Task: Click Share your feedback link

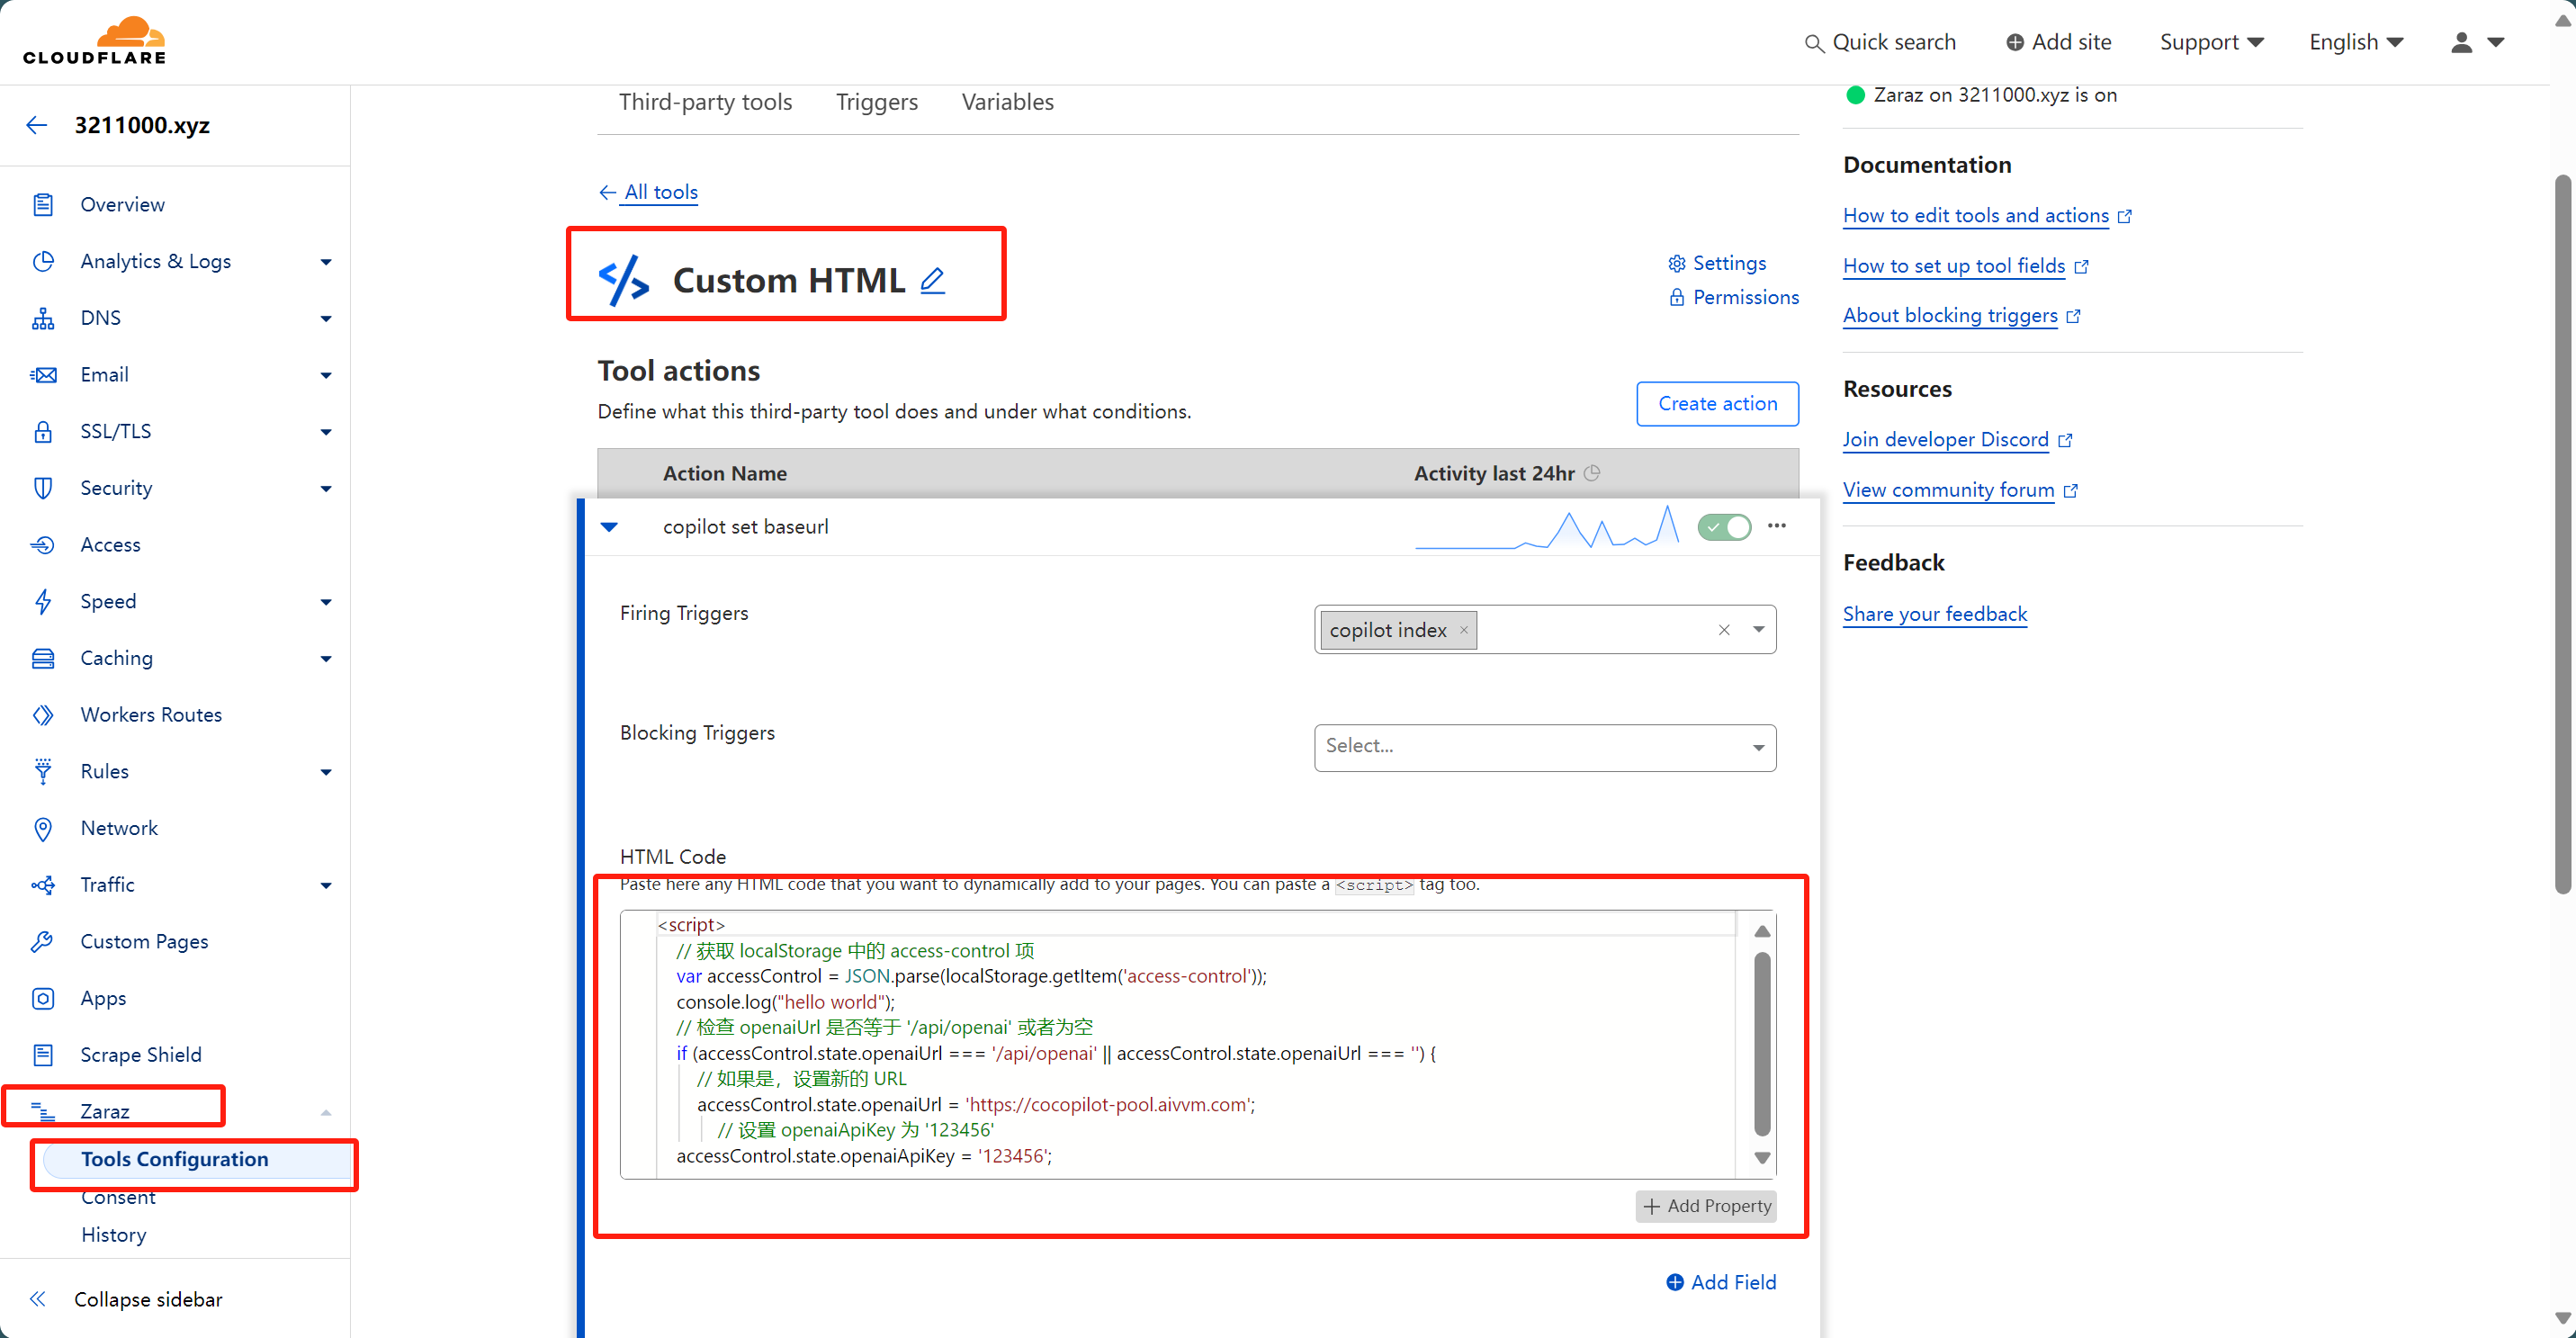Action: (x=1934, y=614)
